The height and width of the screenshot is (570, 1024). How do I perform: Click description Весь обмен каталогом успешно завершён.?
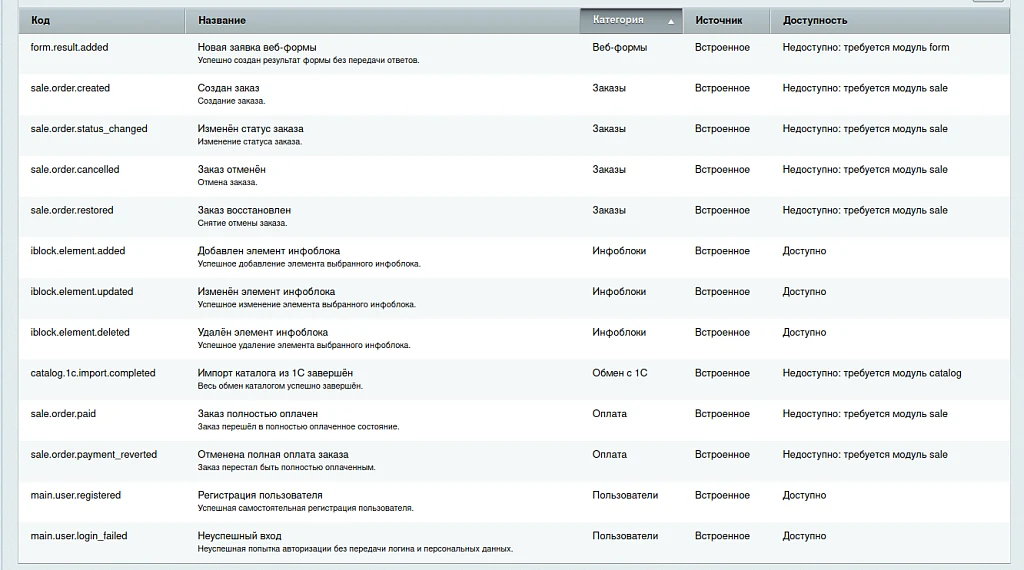(x=280, y=386)
